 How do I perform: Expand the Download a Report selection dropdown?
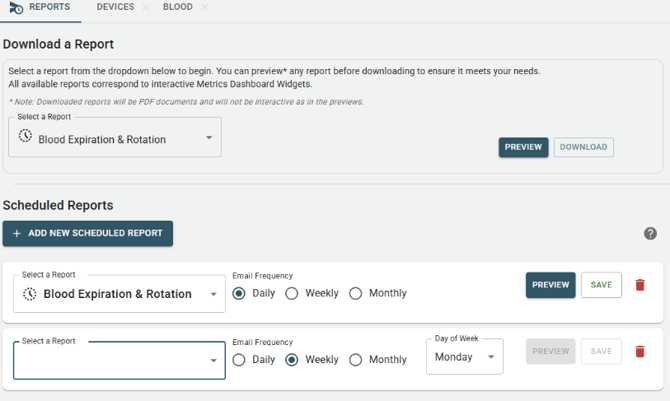pyautogui.click(x=209, y=138)
